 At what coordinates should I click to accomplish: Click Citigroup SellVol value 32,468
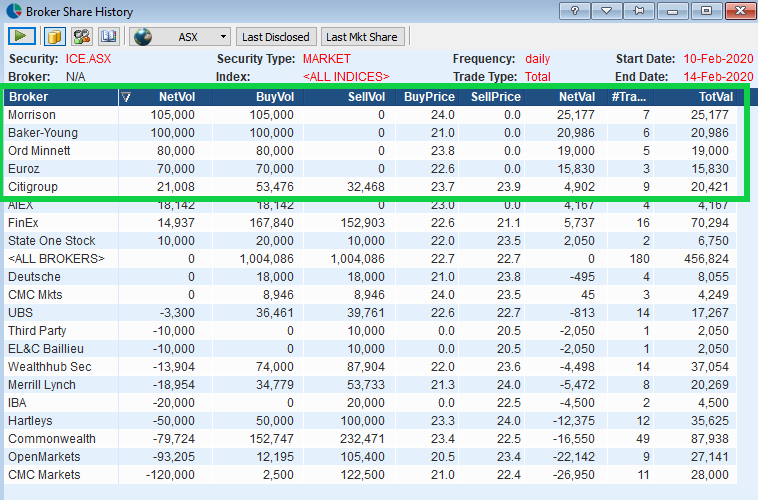[x=366, y=187]
